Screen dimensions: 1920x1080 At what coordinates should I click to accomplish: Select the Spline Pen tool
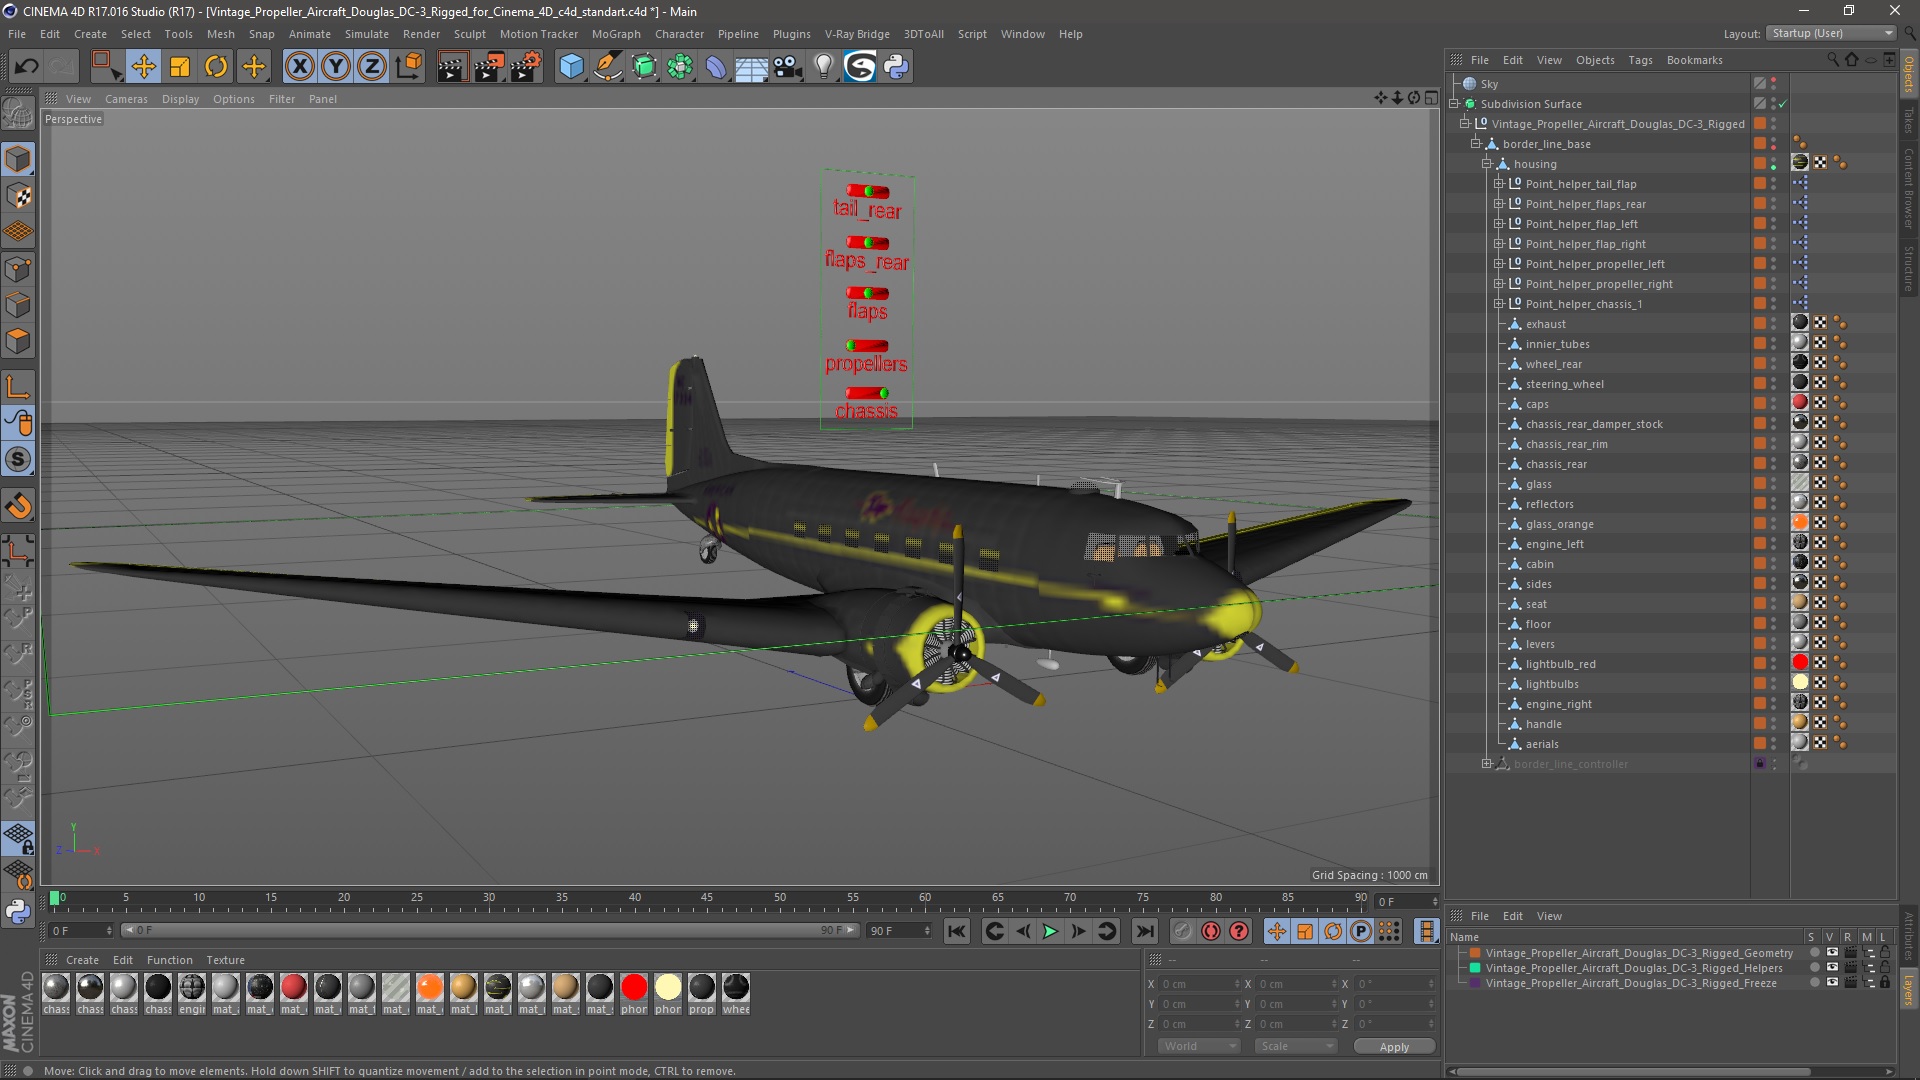click(608, 67)
